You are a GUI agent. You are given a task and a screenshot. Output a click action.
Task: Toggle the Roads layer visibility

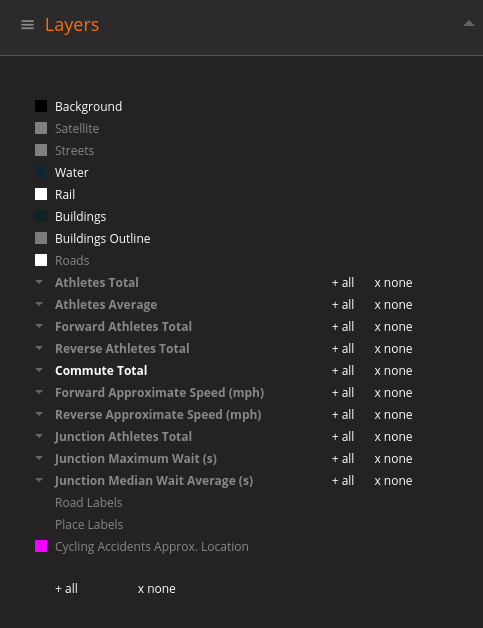72,260
